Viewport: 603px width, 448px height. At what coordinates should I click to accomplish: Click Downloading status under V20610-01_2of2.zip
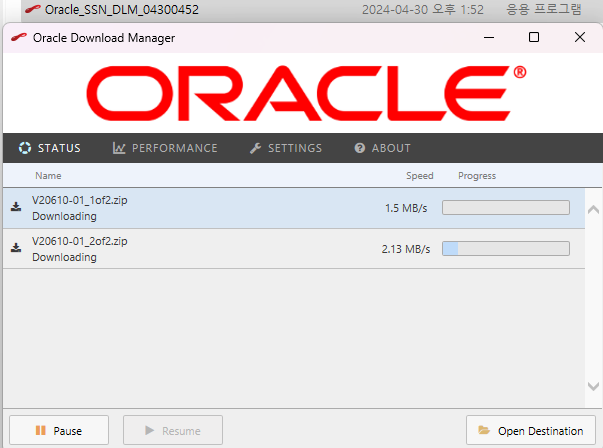tap(64, 257)
